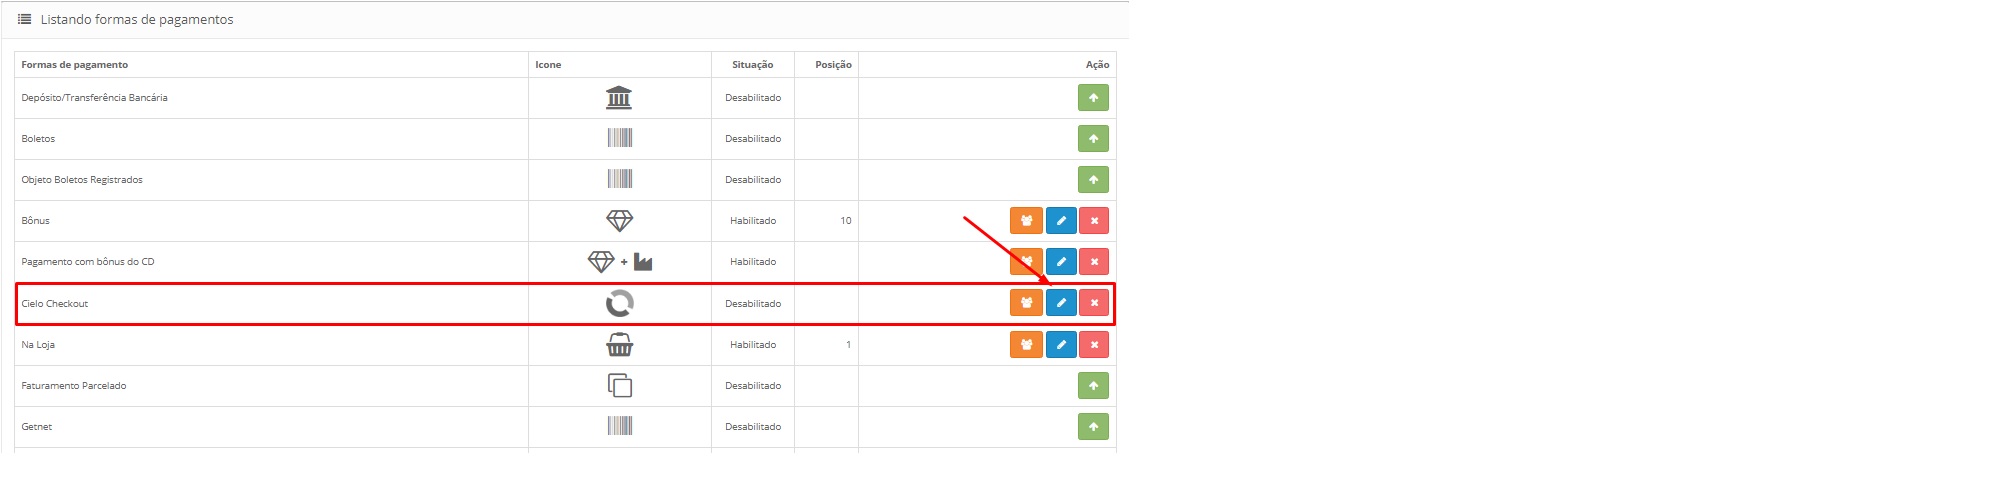Click the Formas de pagamento column header
The height and width of the screenshot is (500, 2000).
click(75, 65)
